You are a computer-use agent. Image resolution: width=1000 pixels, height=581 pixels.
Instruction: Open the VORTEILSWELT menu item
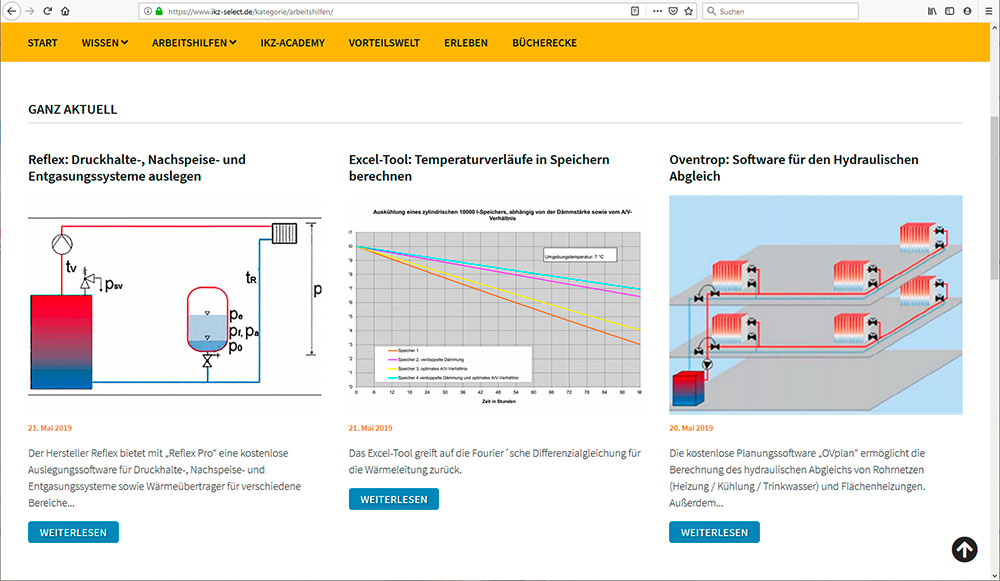384,43
